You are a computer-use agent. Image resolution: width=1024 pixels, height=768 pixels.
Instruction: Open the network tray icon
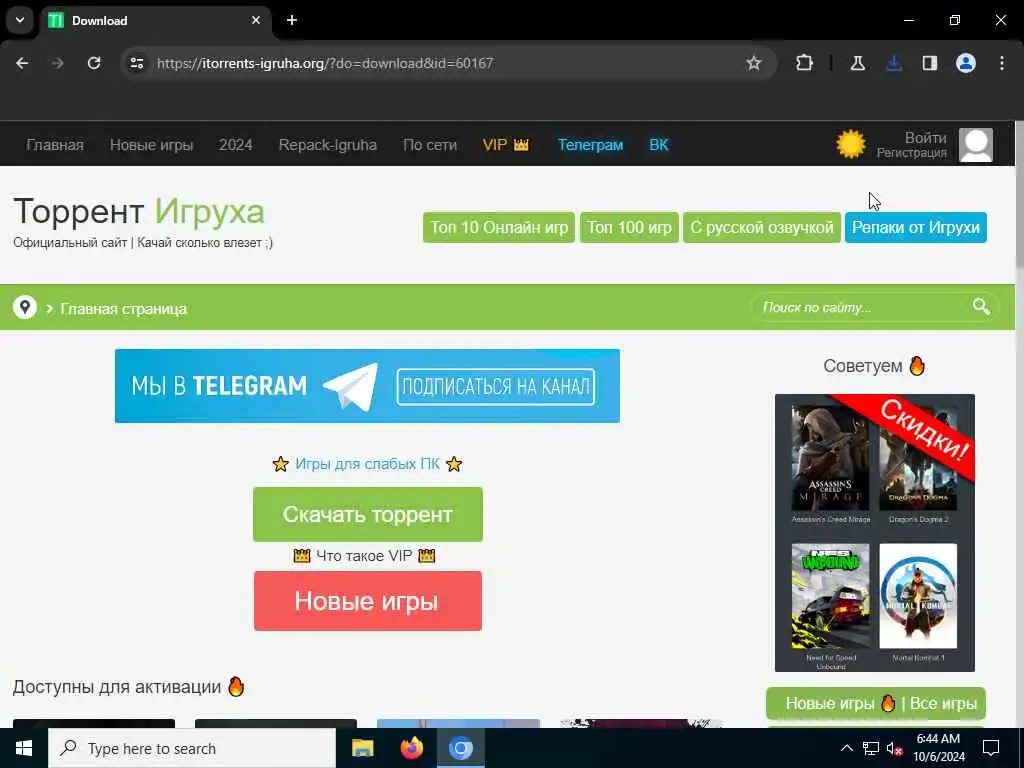coord(871,748)
